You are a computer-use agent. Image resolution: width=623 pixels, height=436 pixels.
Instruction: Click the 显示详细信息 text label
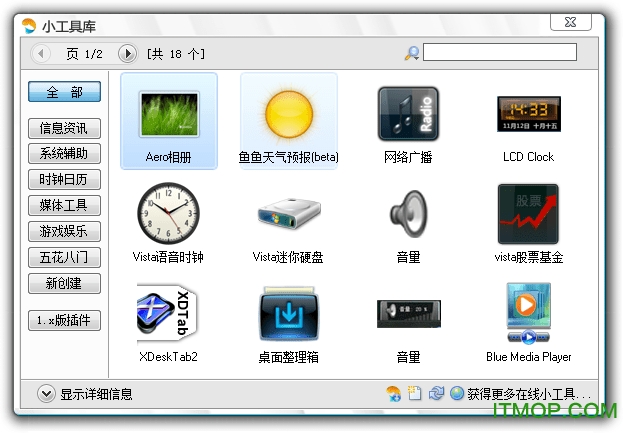tap(96, 394)
